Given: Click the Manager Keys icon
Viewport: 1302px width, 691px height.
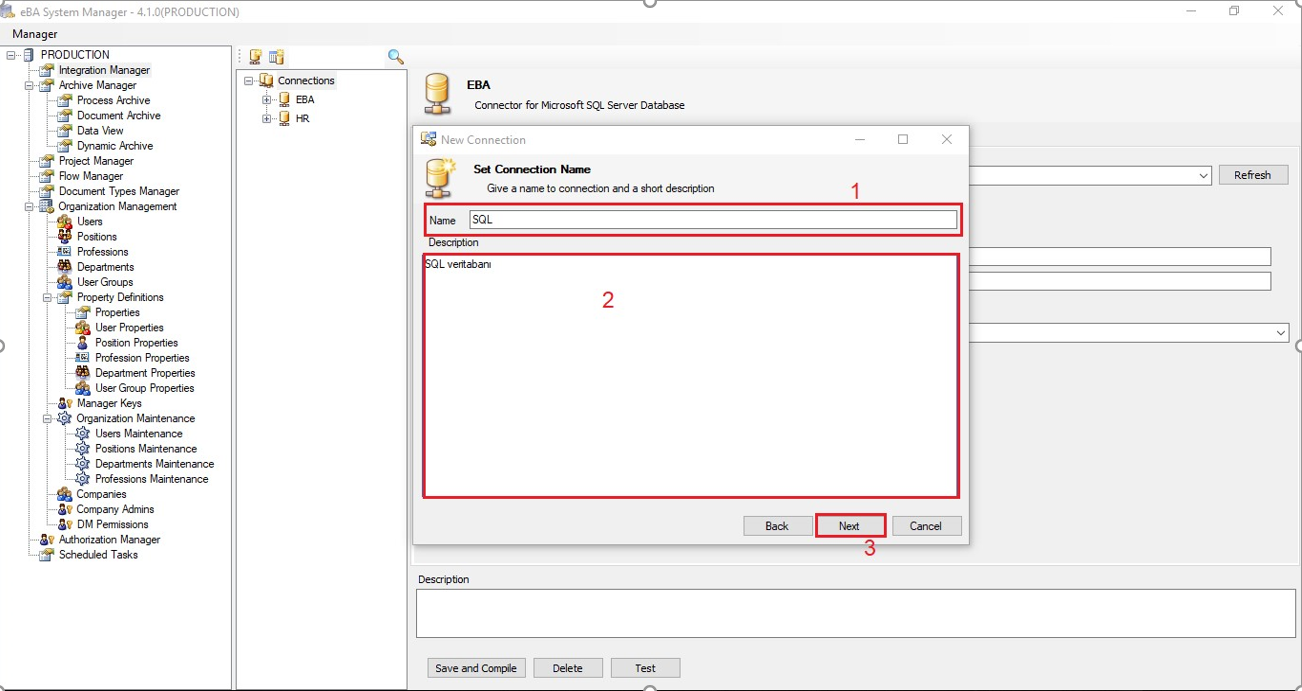Looking at the screenshot, I should point(65,403).
